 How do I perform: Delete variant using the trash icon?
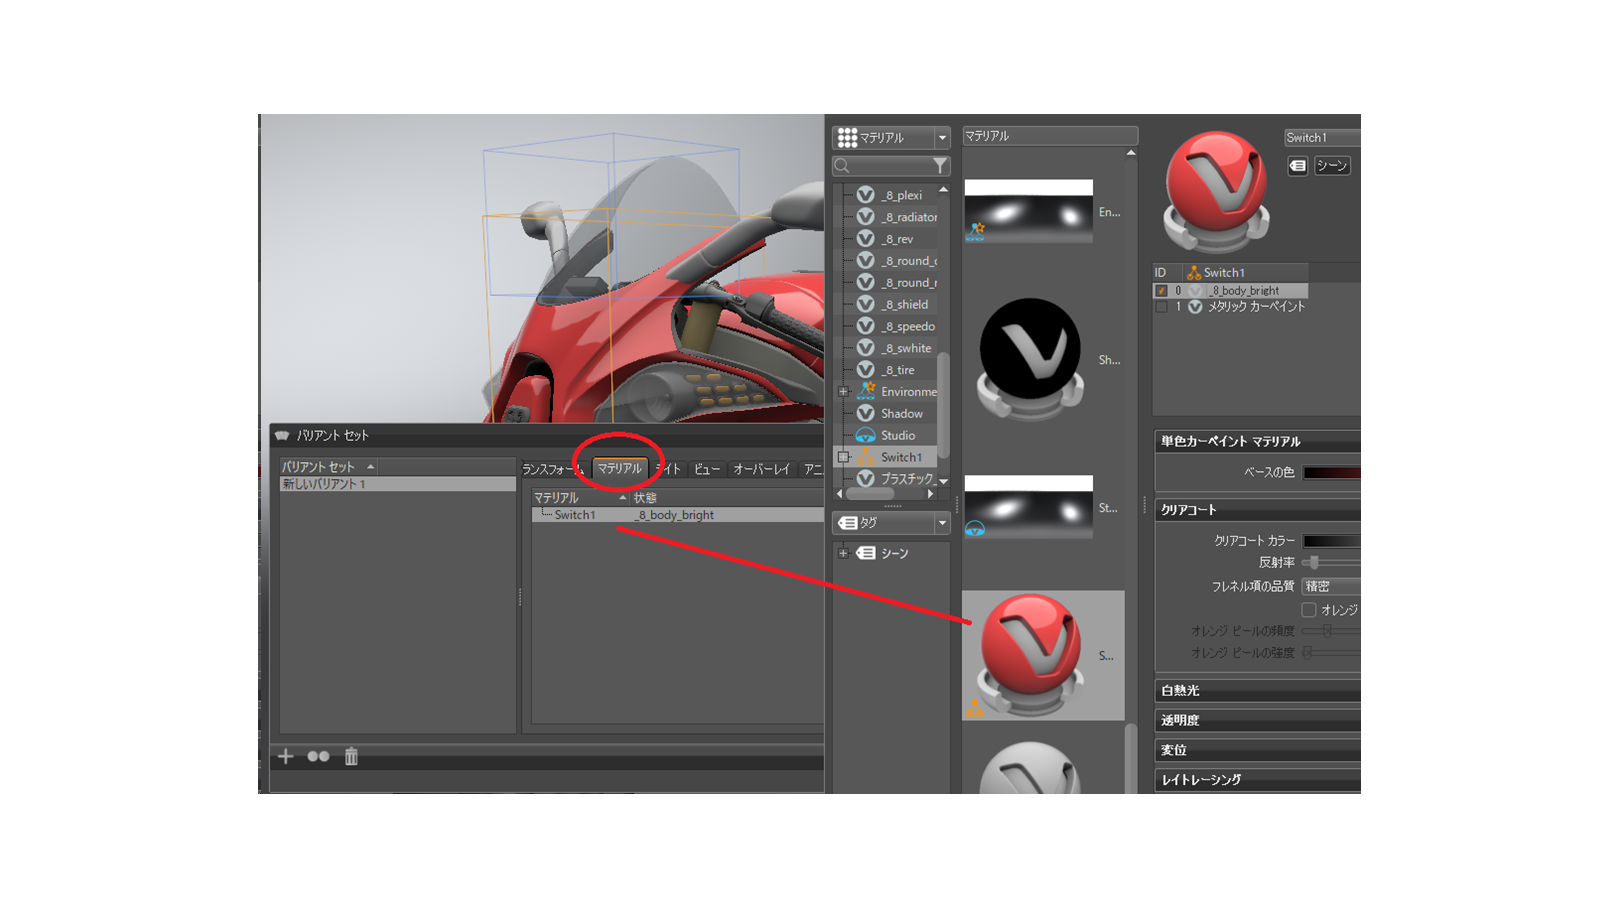pos(351,756)
